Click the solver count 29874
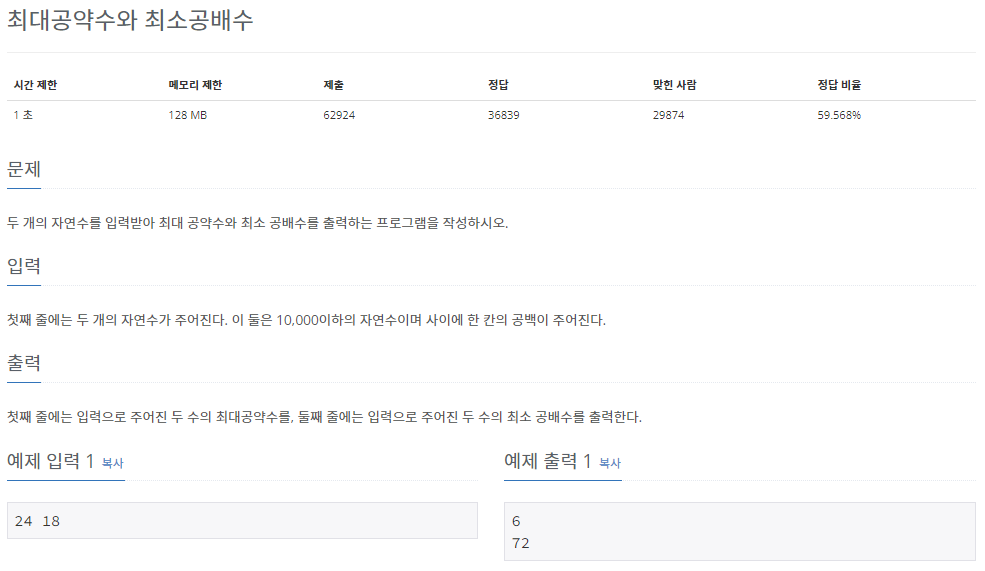985x571 pixels. pos(668,115)
